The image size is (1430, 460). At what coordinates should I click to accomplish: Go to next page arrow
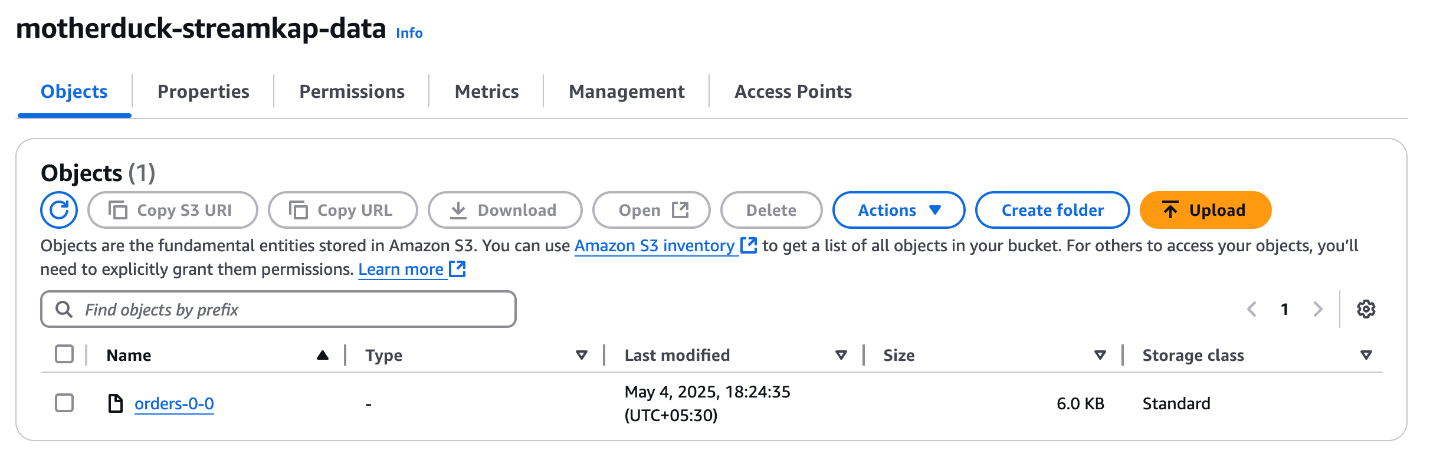[x=1318, y=309]
